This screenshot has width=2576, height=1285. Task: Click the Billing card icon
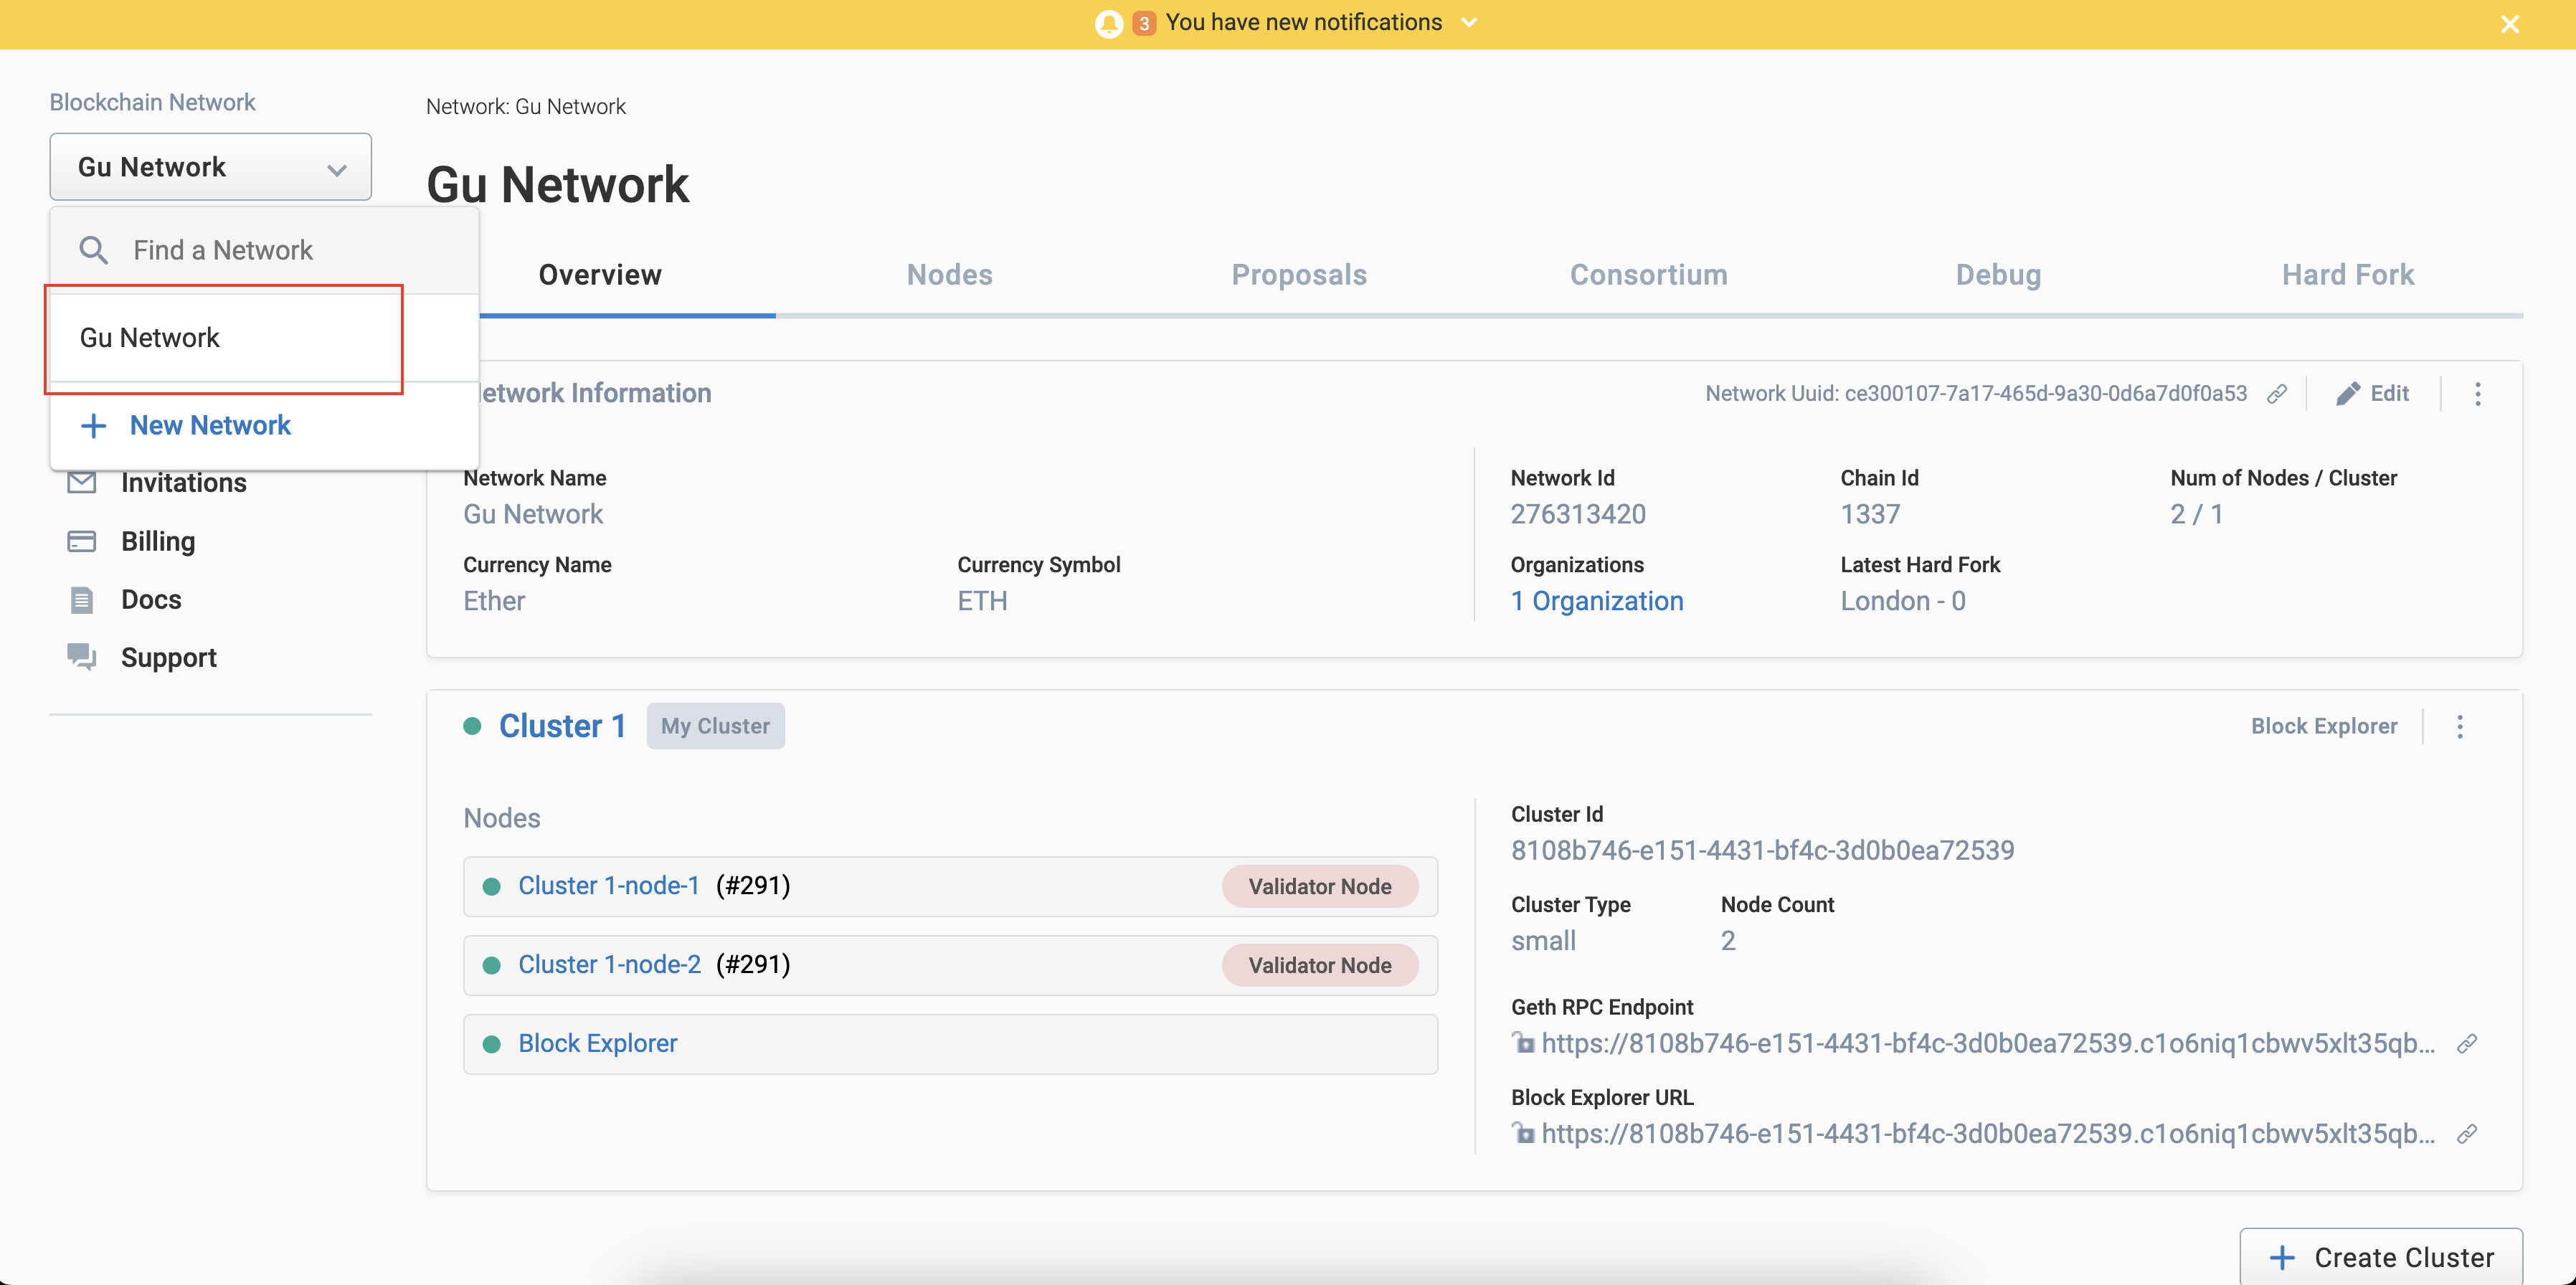[82, 541]
